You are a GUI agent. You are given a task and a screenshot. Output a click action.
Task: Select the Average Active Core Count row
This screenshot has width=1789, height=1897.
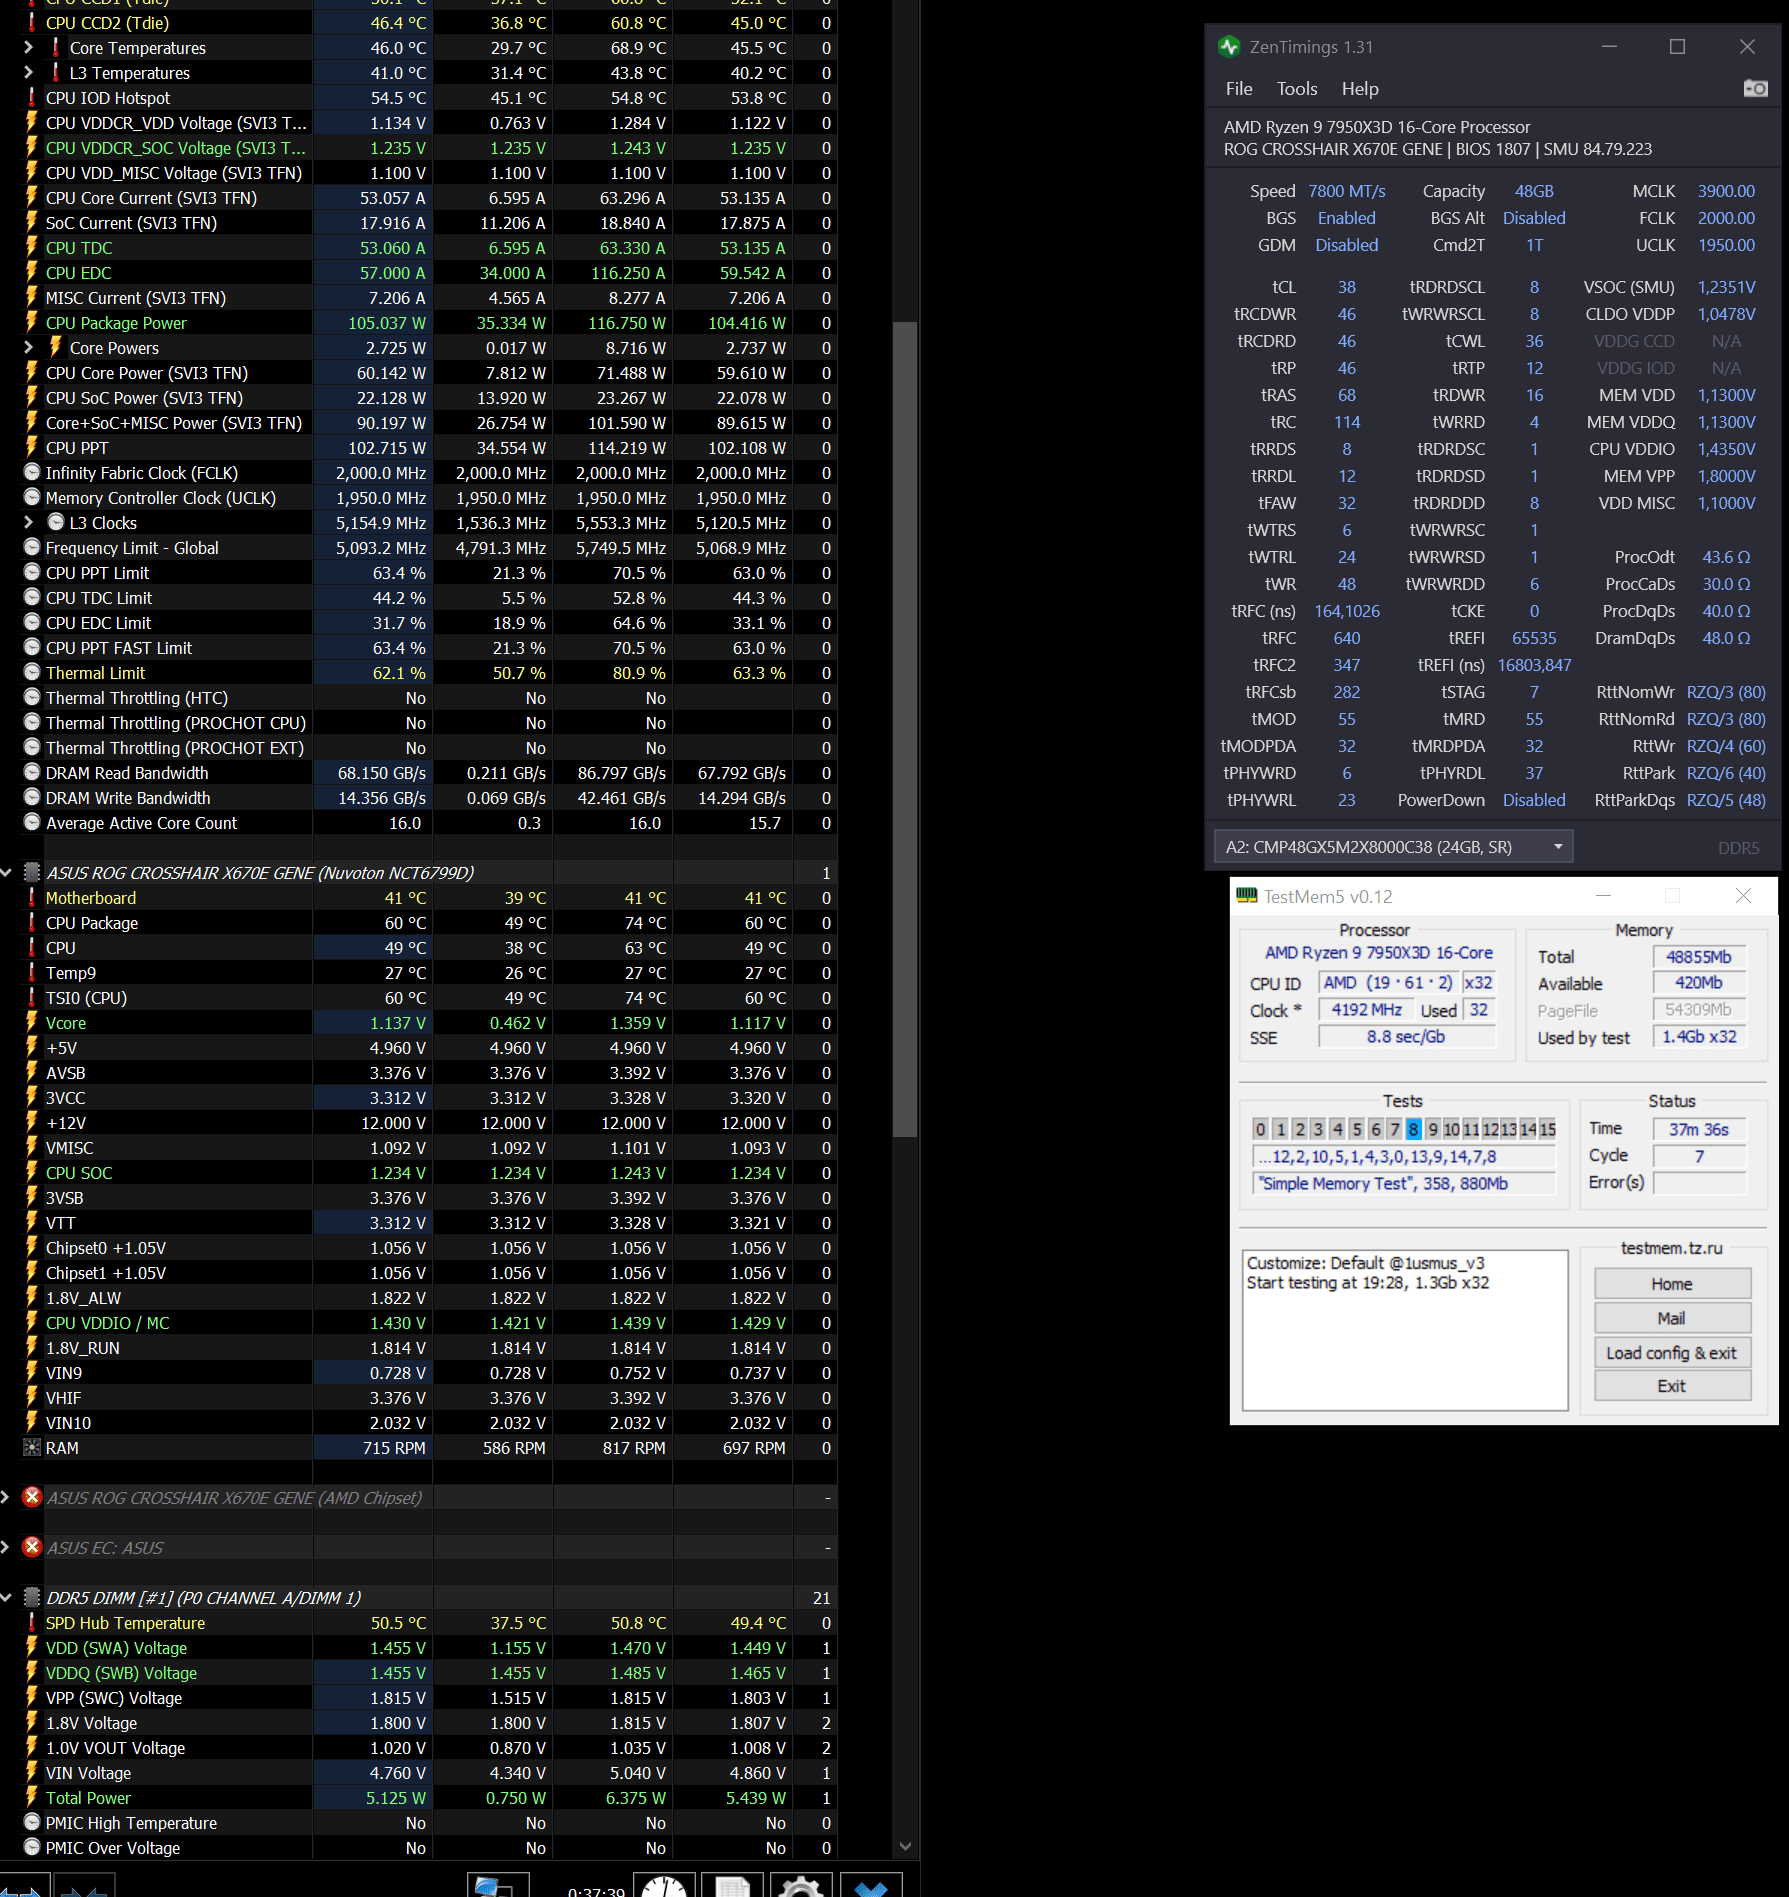pyautogui.click(x=418, y=822)
